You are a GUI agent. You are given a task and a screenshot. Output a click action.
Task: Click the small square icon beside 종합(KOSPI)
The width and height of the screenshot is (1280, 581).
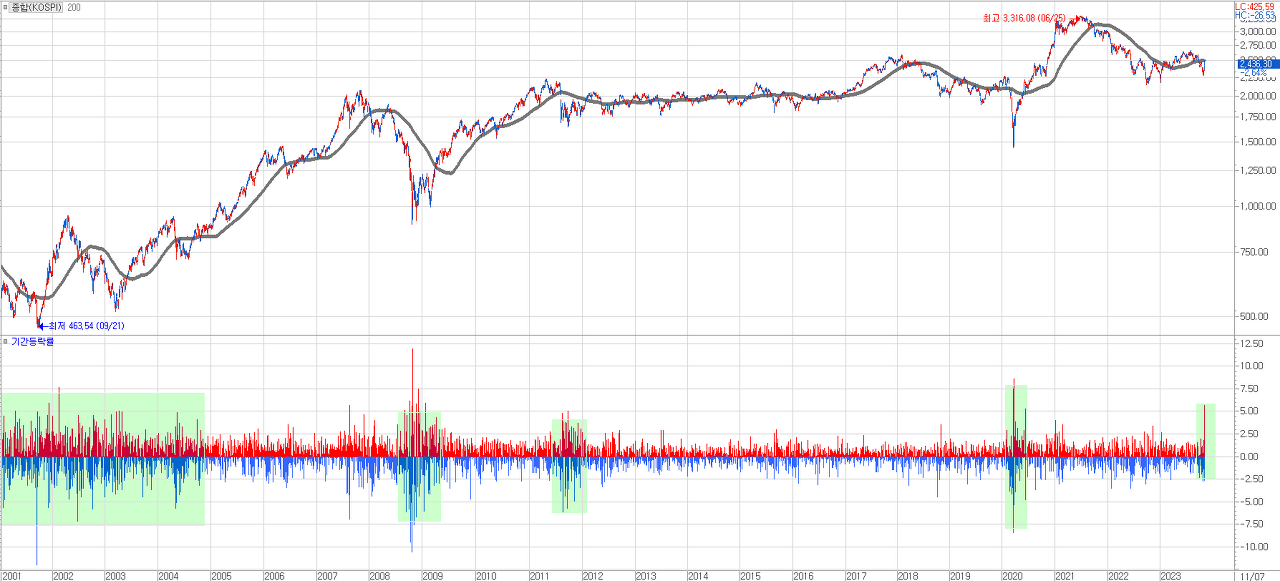coord(5,7)
